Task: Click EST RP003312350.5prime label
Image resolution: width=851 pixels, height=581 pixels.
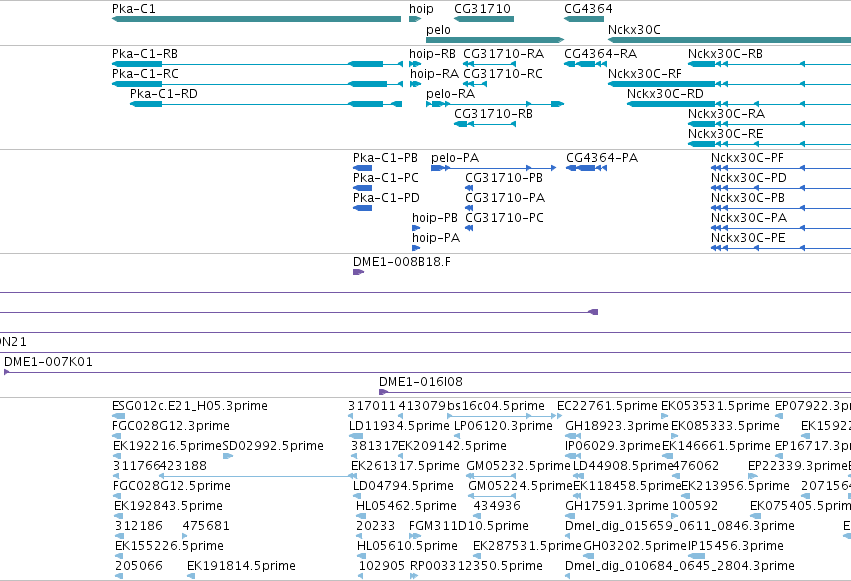Action: pyautogui.click(x=477, y=566)
